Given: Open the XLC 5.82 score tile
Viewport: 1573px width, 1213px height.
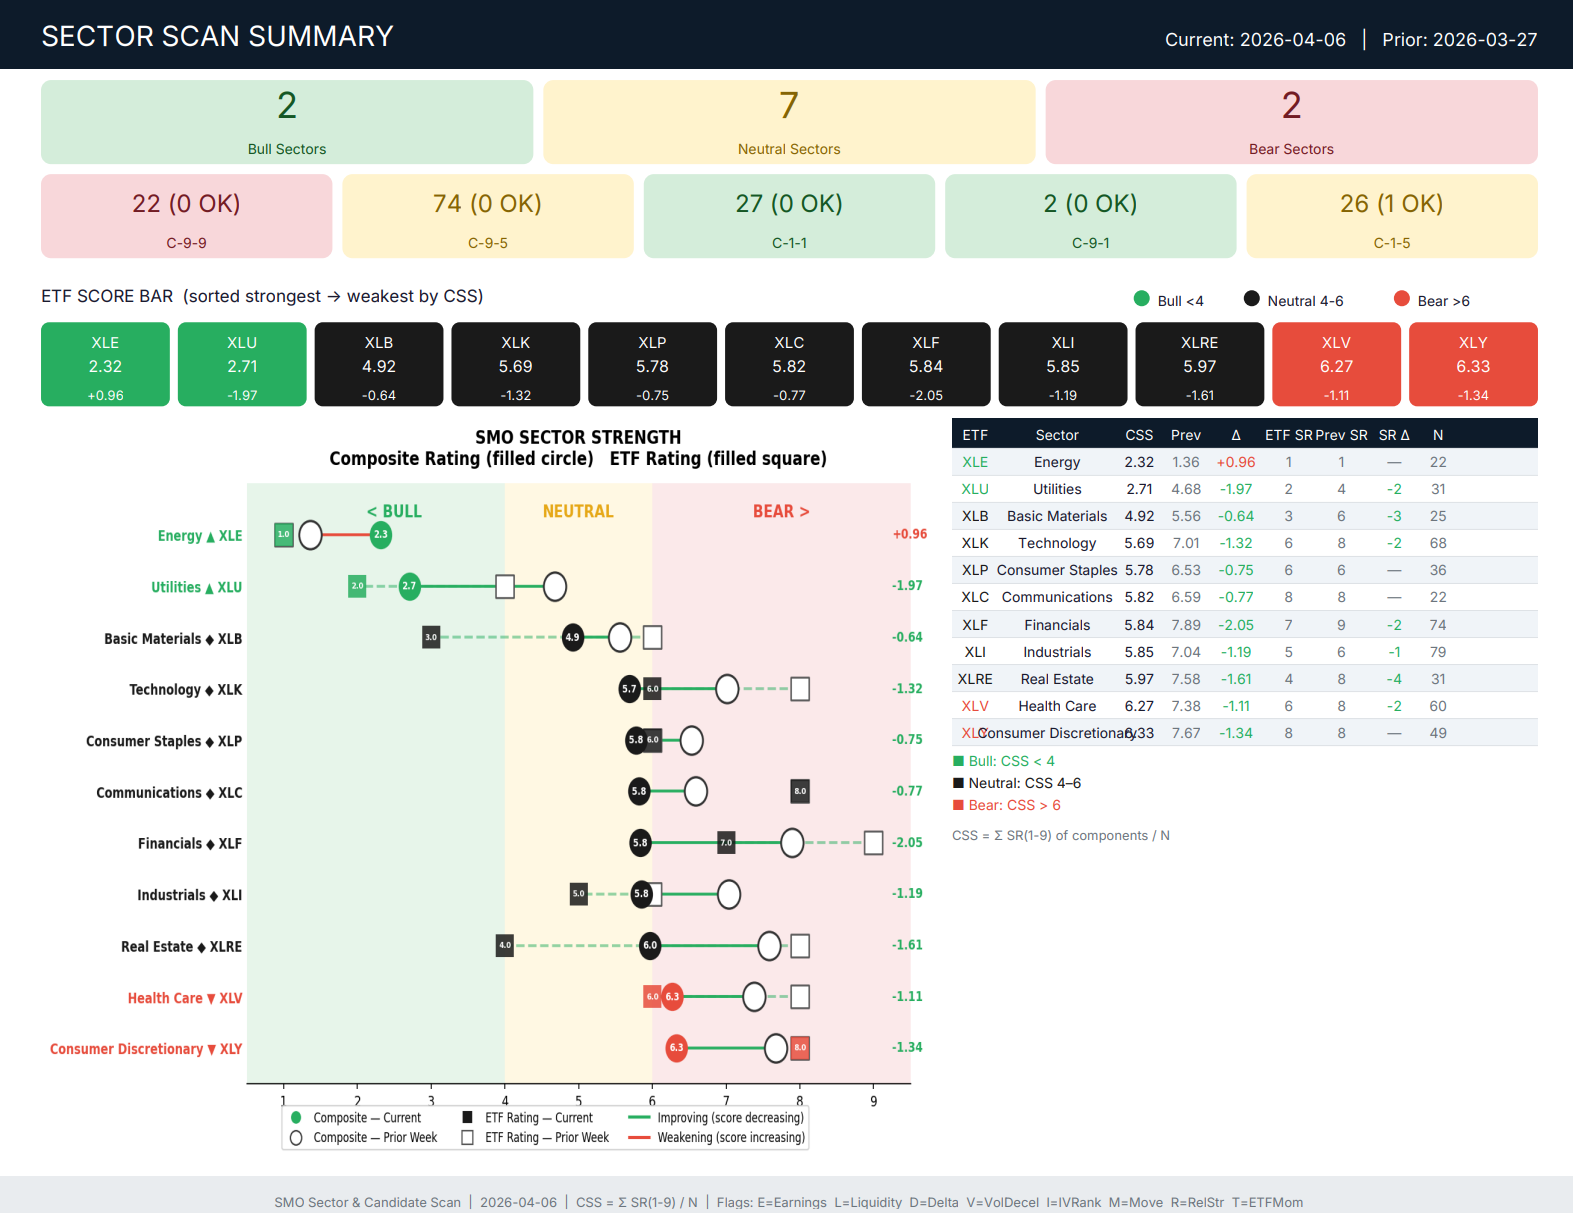Looking at the screenshot, I should tap(789, 364).
